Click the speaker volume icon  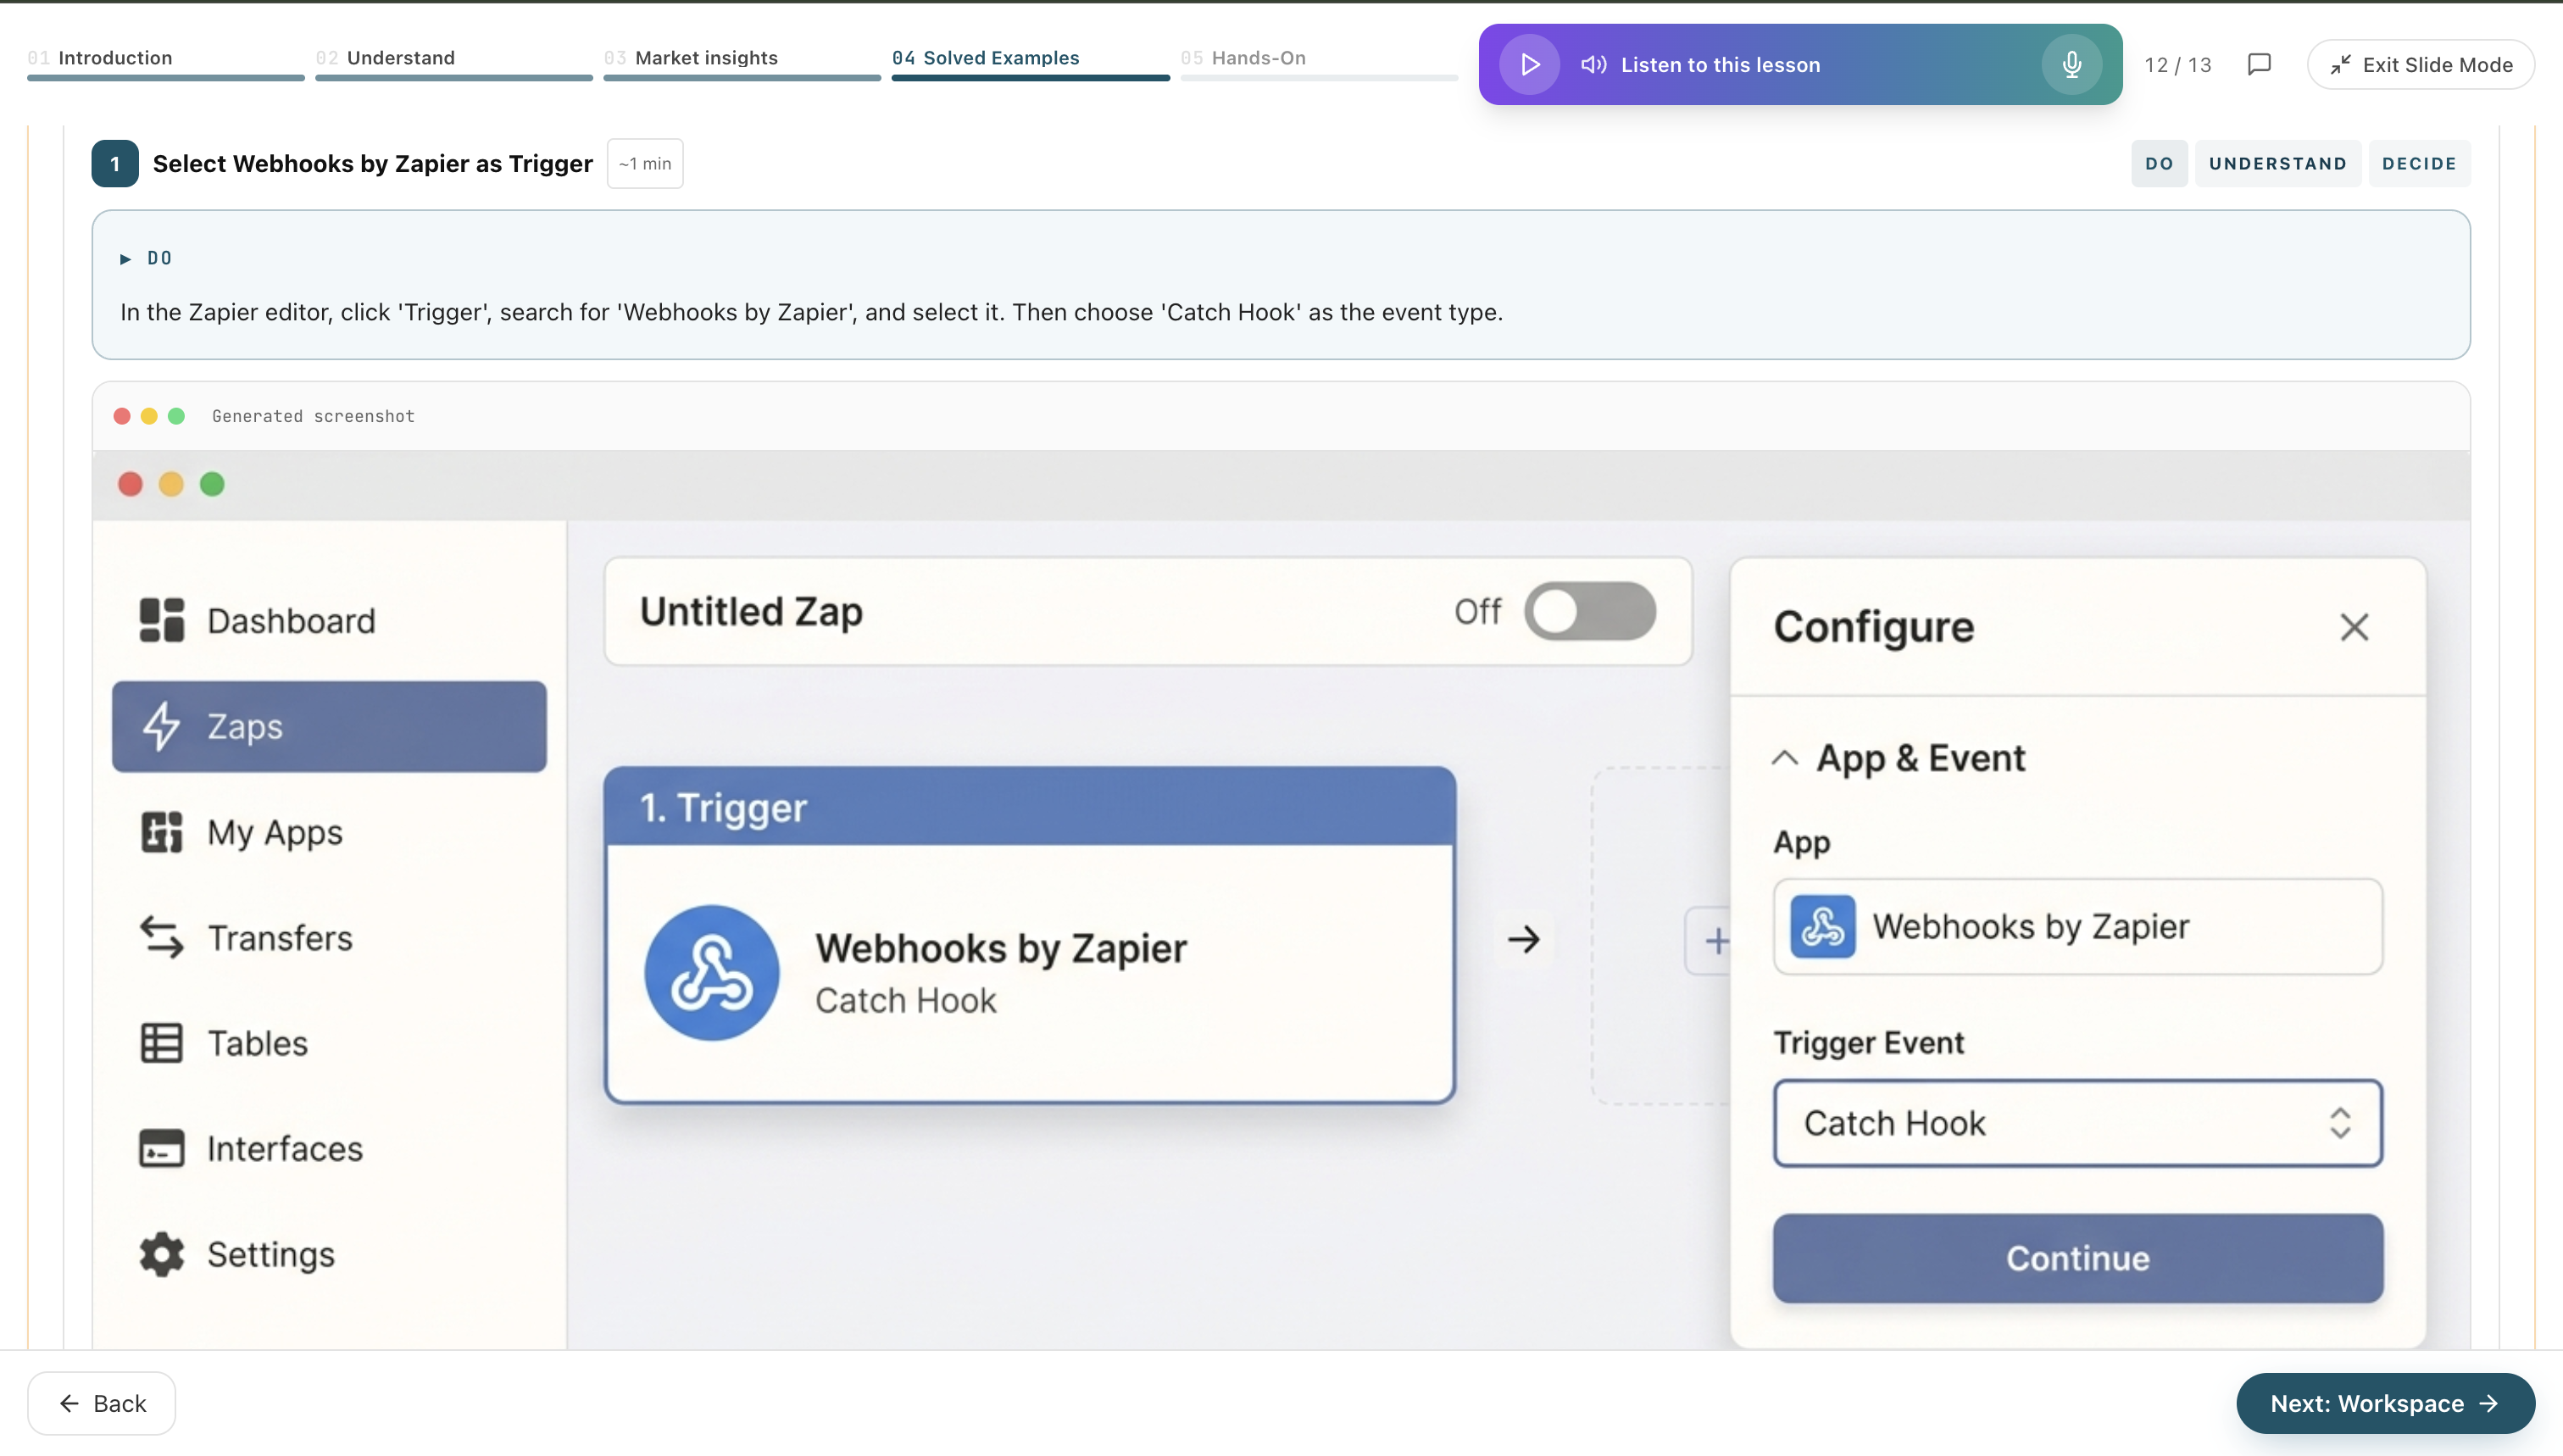tap(1593, 65)
